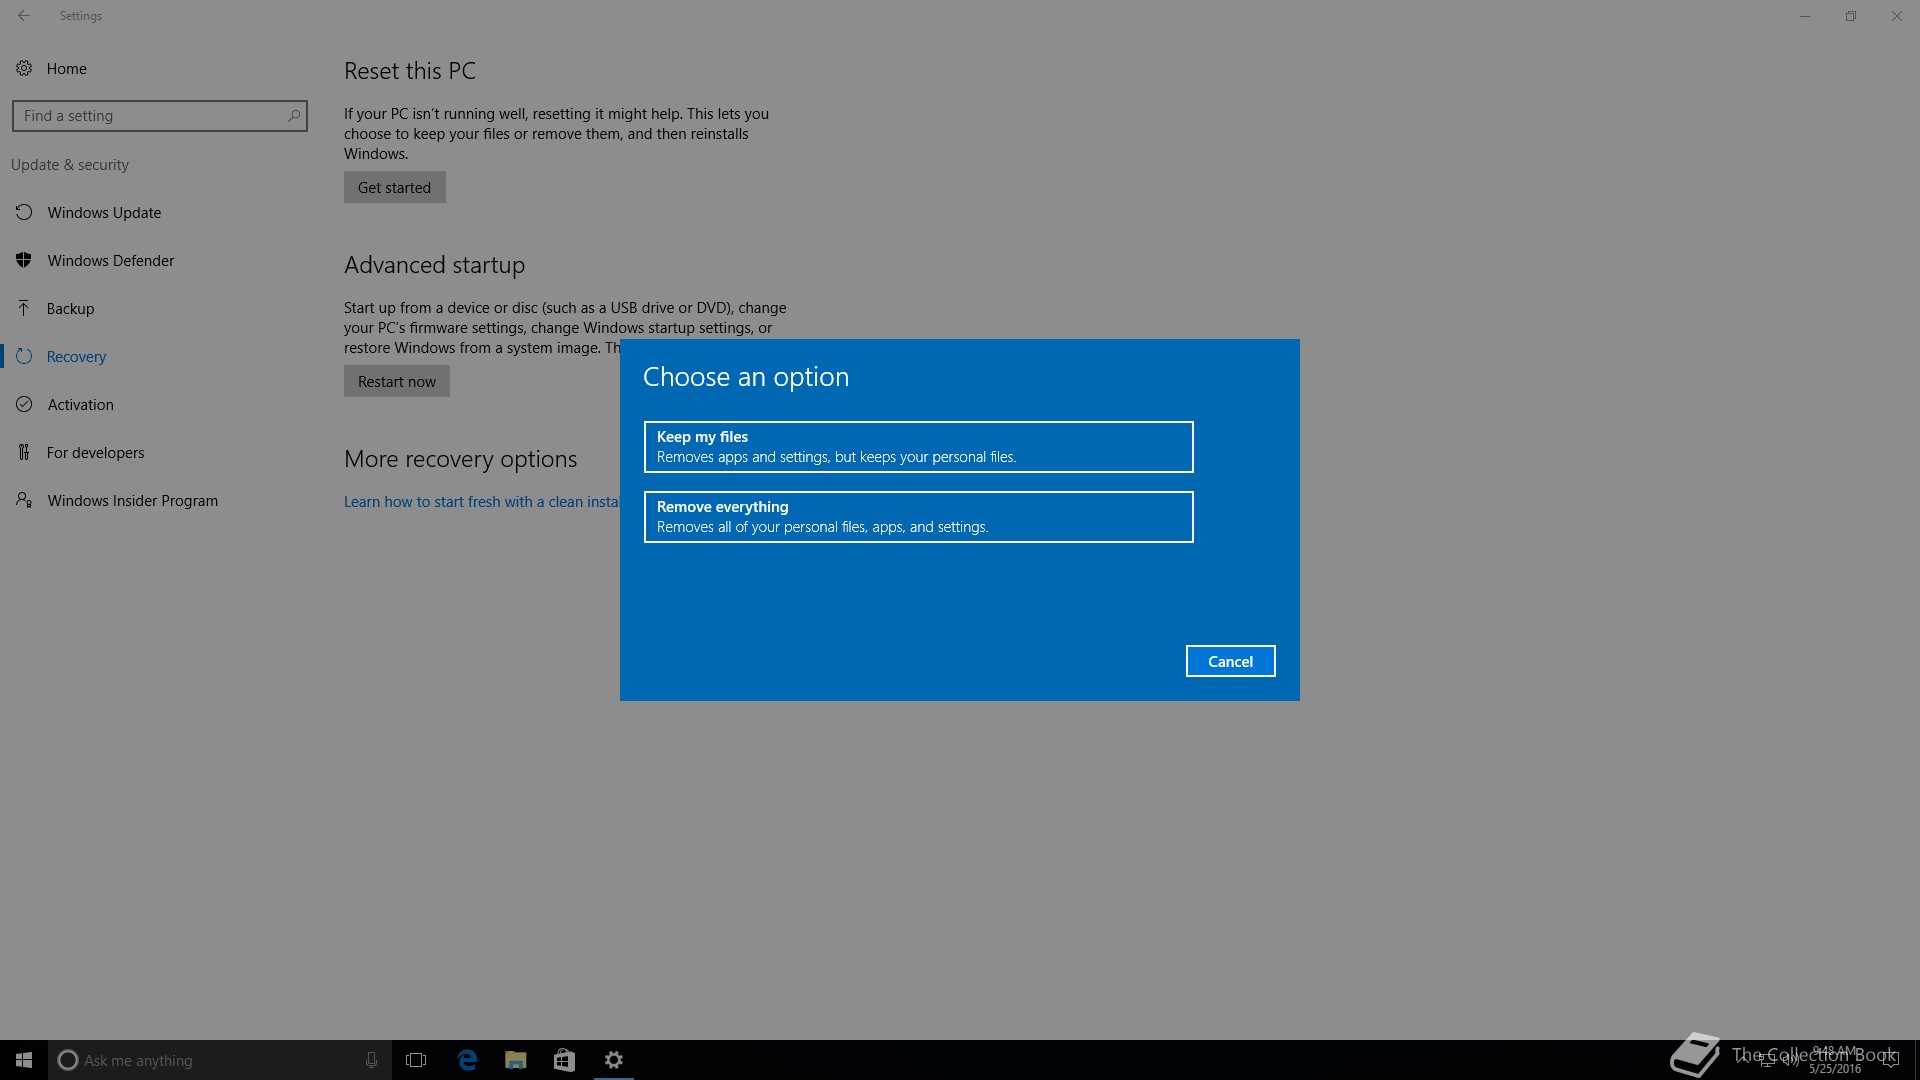Image resolution: width=1920 pixels, height=1080 pixels.
Task: Restore down the Settings window
Action: click(x=1851, y=16)
